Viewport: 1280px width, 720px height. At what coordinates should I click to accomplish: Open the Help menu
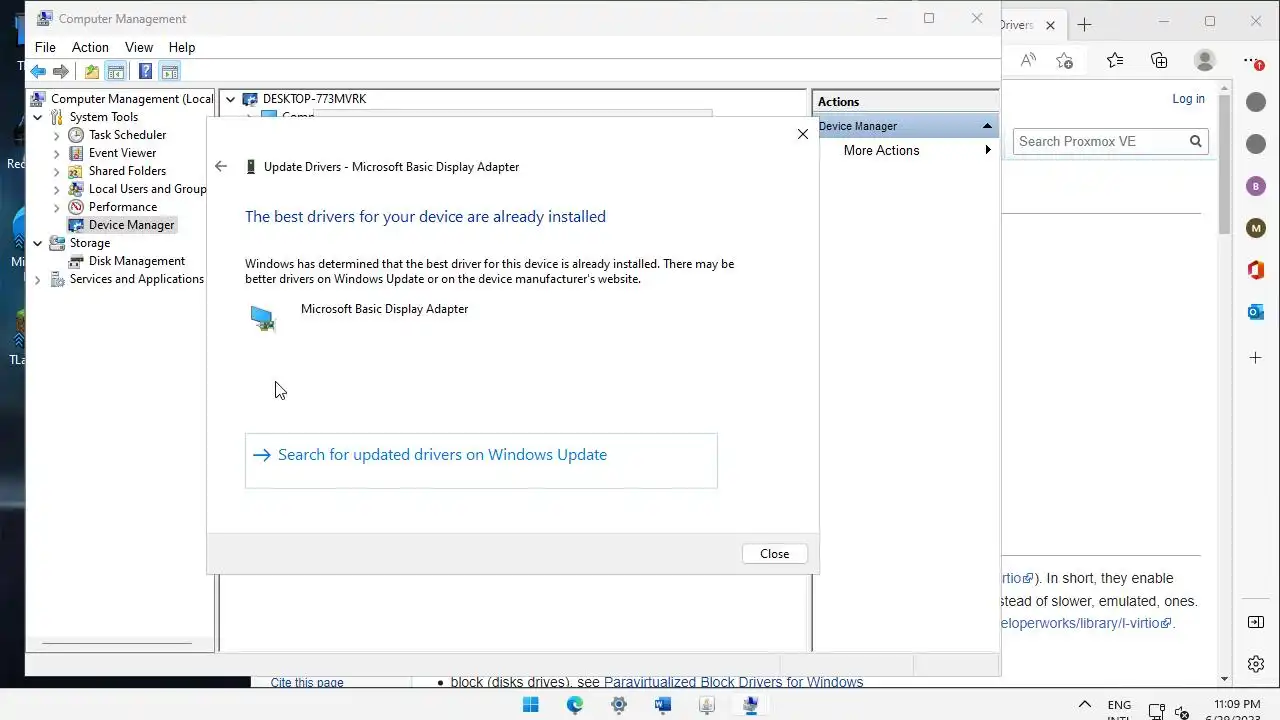click(182, 47)
